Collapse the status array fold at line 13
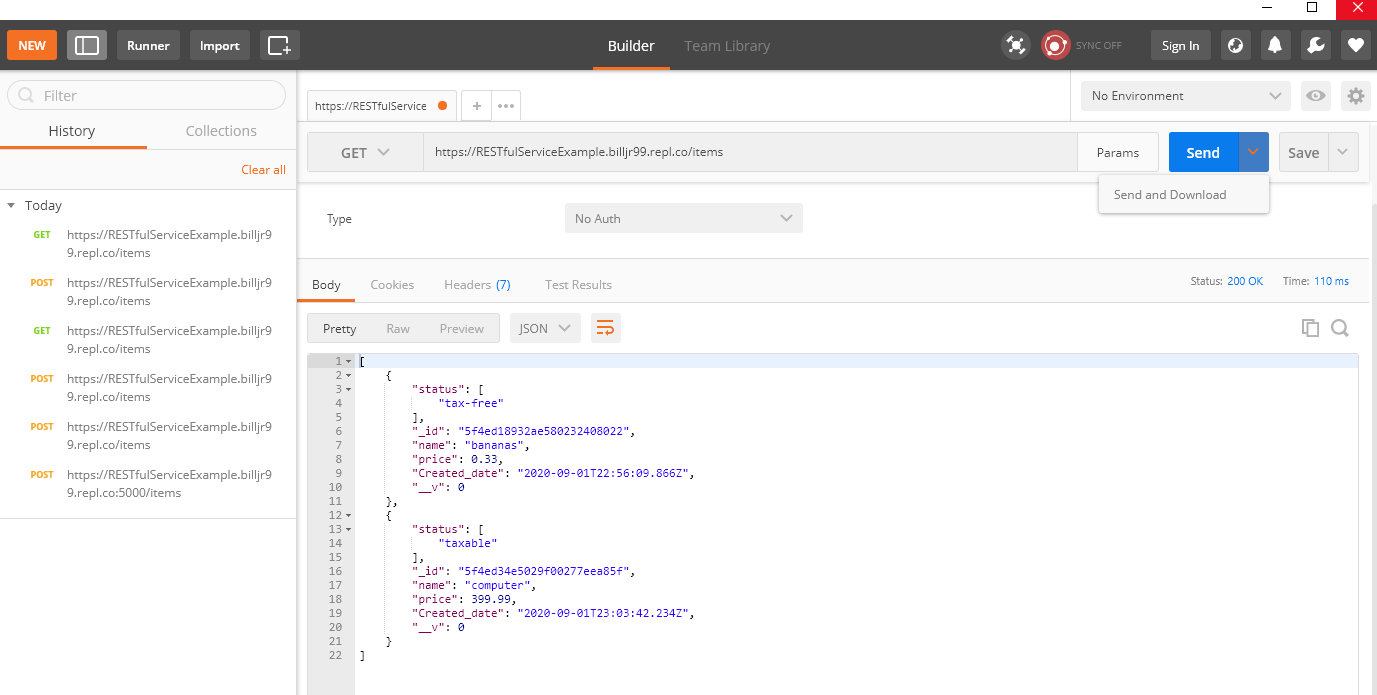Screen dimensions: 1377x695 click(x=348, y=529)
